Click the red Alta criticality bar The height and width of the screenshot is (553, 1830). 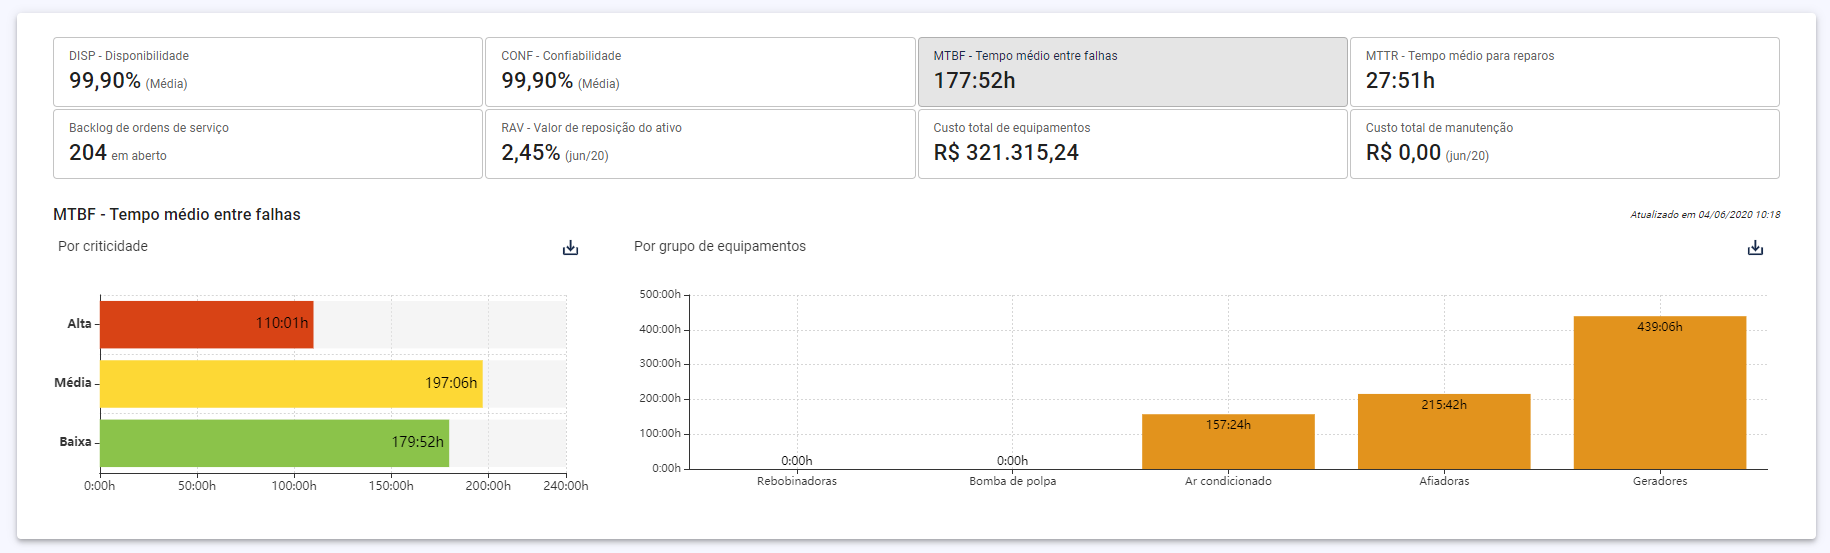point(207,324)
